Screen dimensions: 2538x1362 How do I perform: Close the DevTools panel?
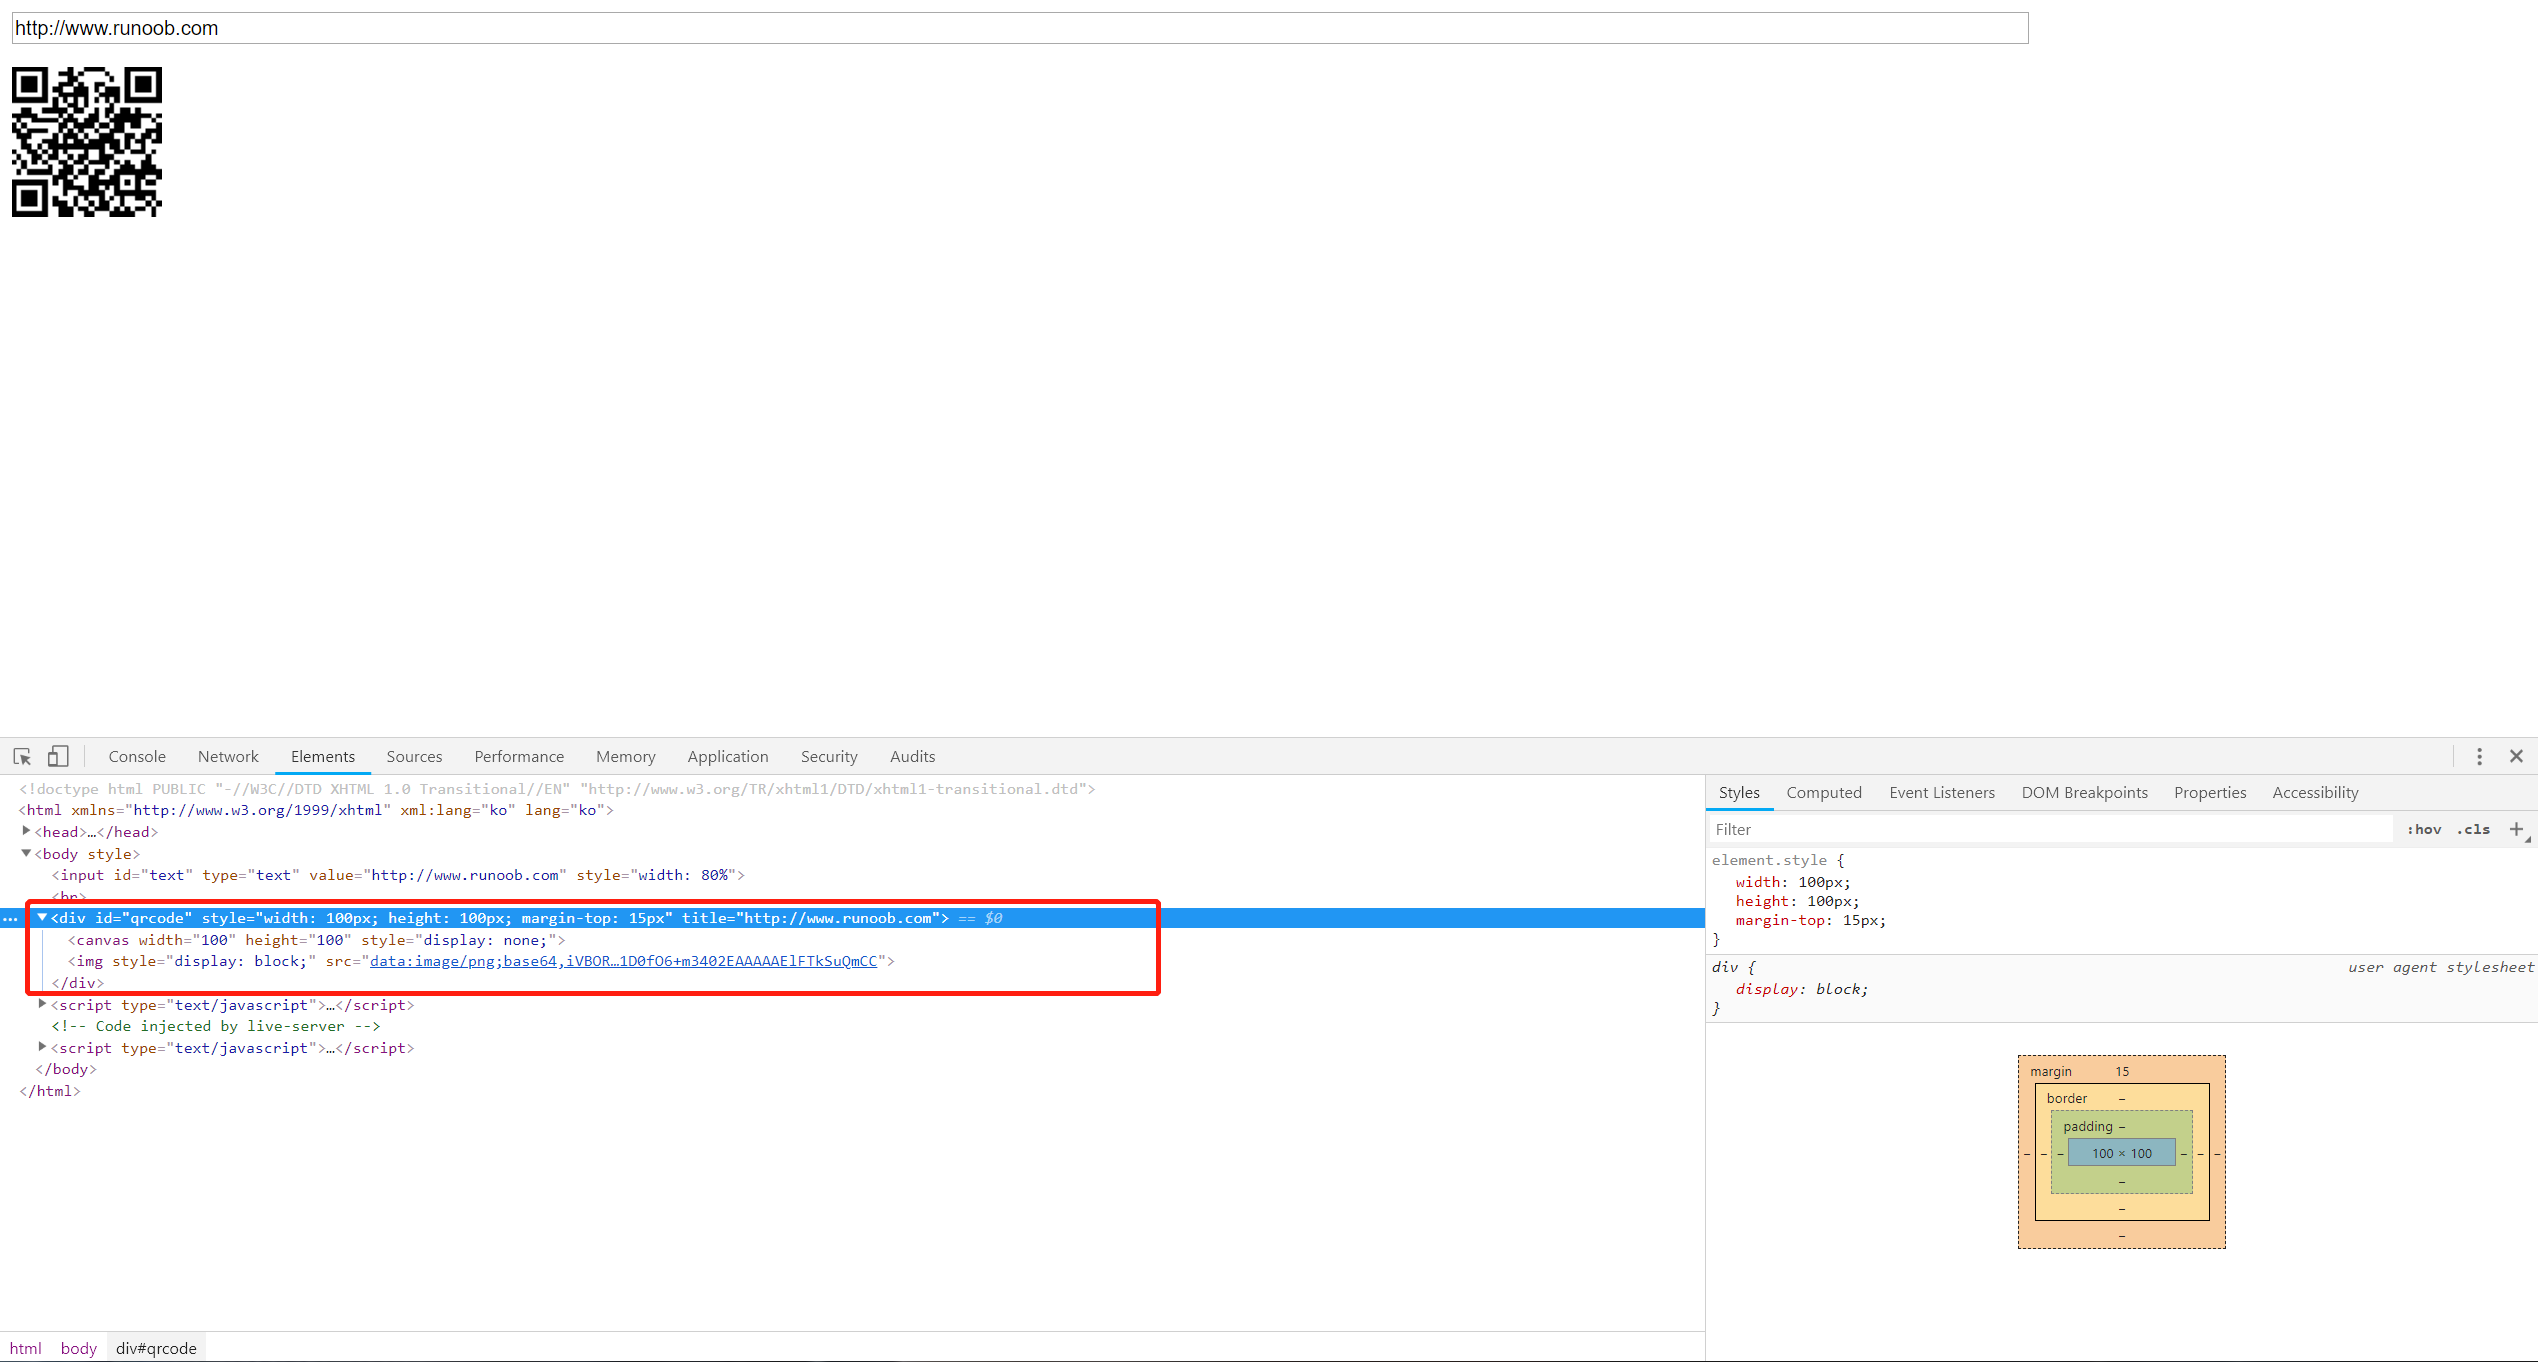2516,756
